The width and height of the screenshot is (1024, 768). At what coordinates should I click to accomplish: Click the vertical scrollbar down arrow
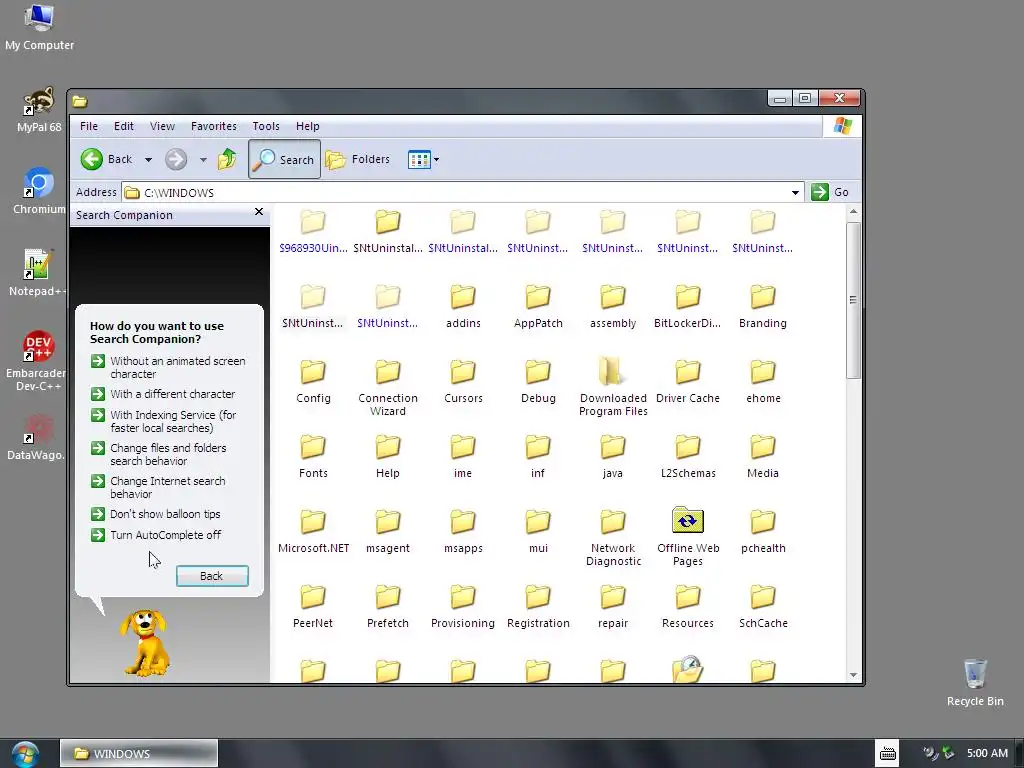pos(854,675)
